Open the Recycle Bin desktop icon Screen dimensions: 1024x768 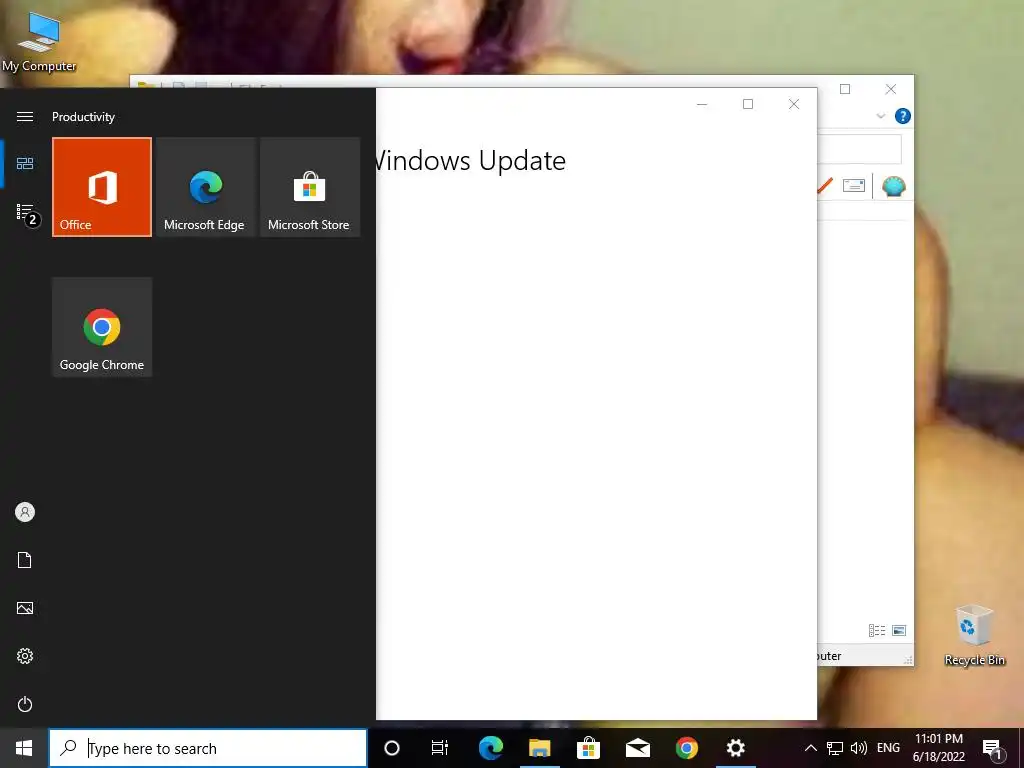click(974, 635)
